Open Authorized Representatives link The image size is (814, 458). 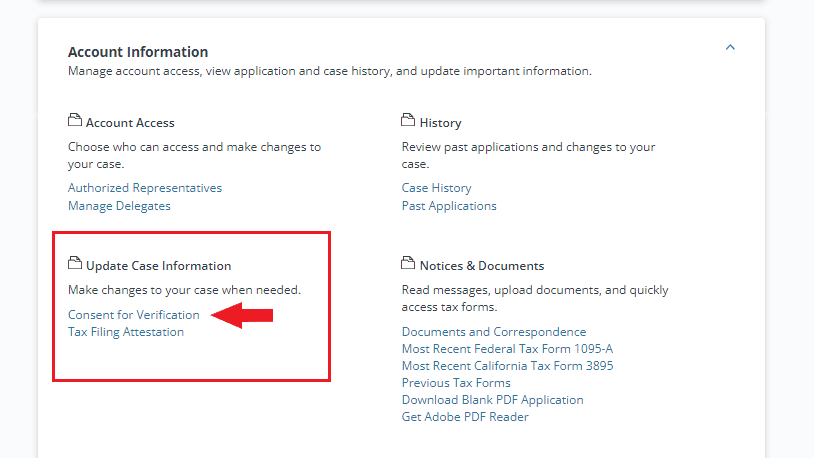coord(145,188)
